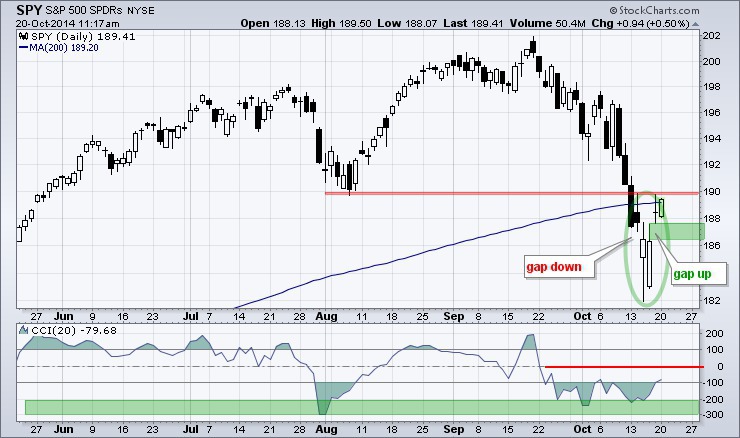This screenshot has width=740, height=438.
Task: Click the 0 level on CCI axis
Action: tap(720, 367)
